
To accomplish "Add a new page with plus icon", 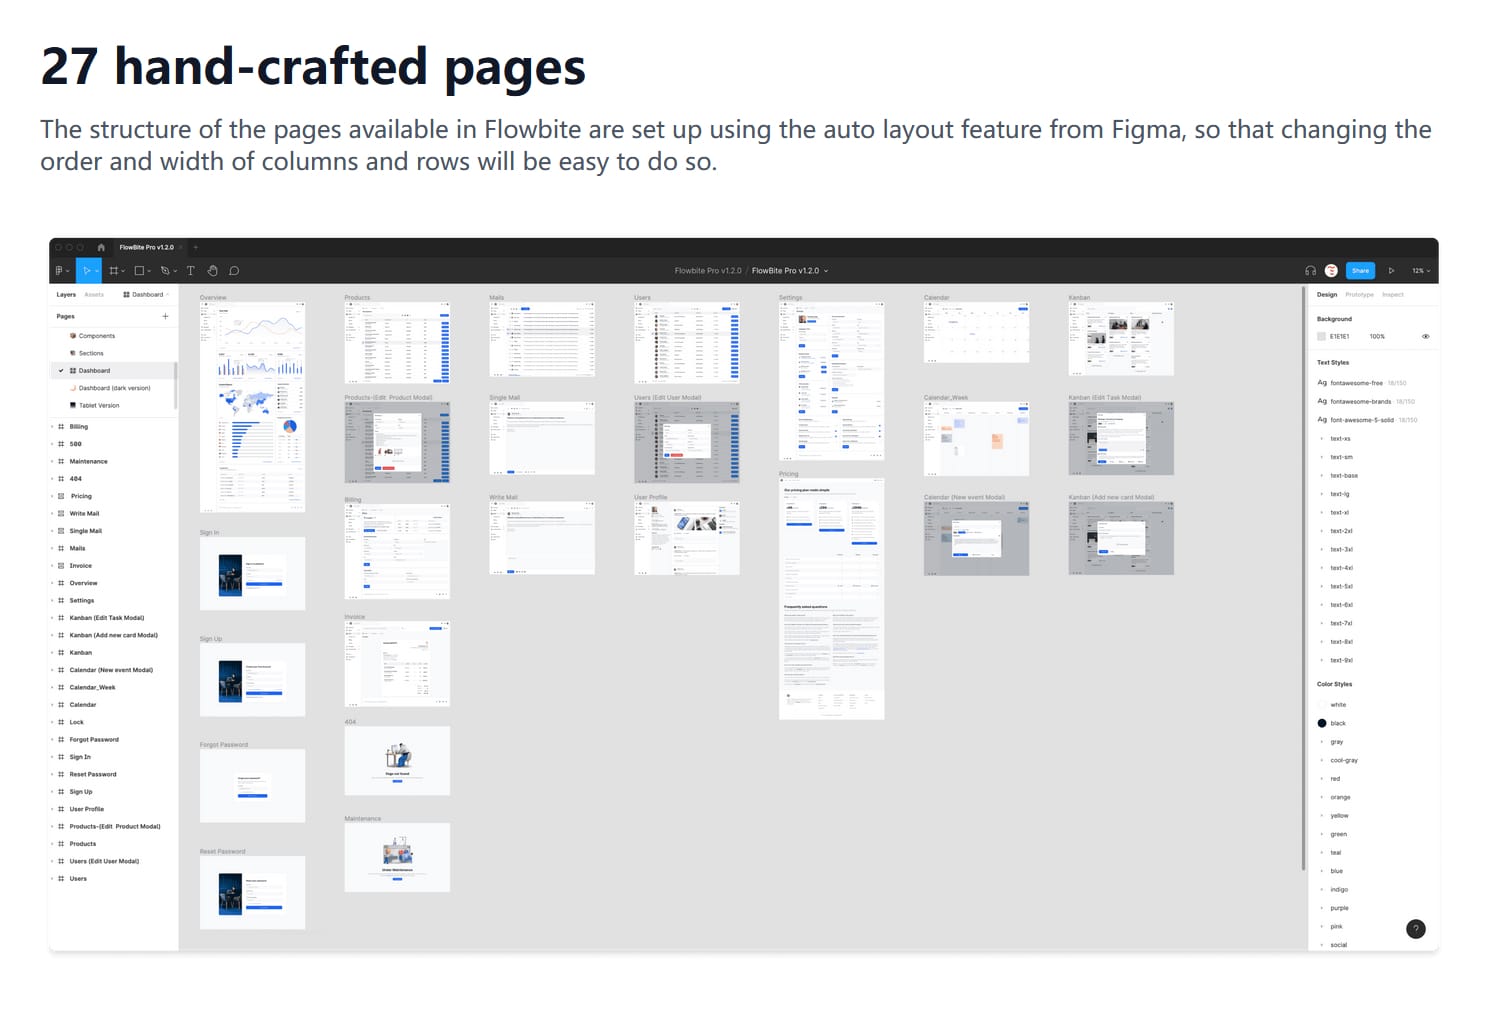I will [165, 316].
